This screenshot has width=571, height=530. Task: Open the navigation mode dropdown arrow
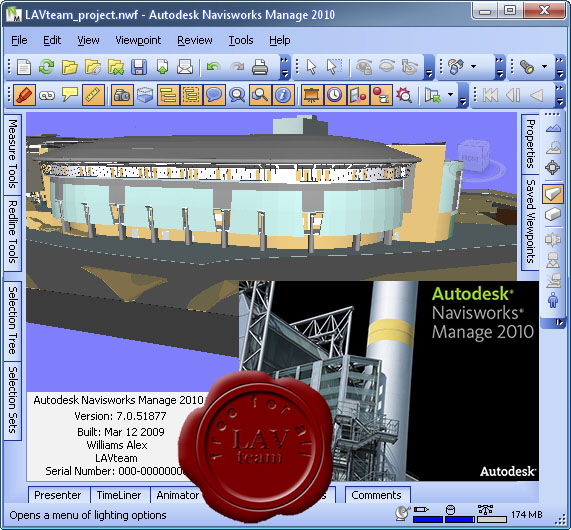click(473, 67)
